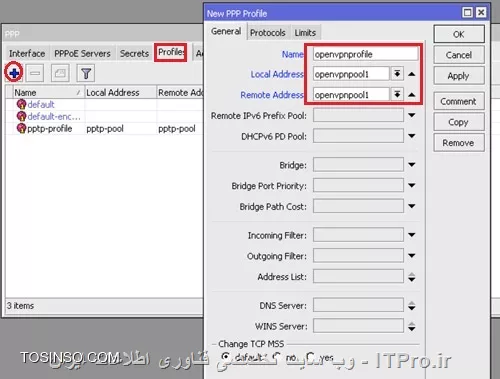Expand Incoming Filter field
Screen dimensions: 500x379
(412, 235)
